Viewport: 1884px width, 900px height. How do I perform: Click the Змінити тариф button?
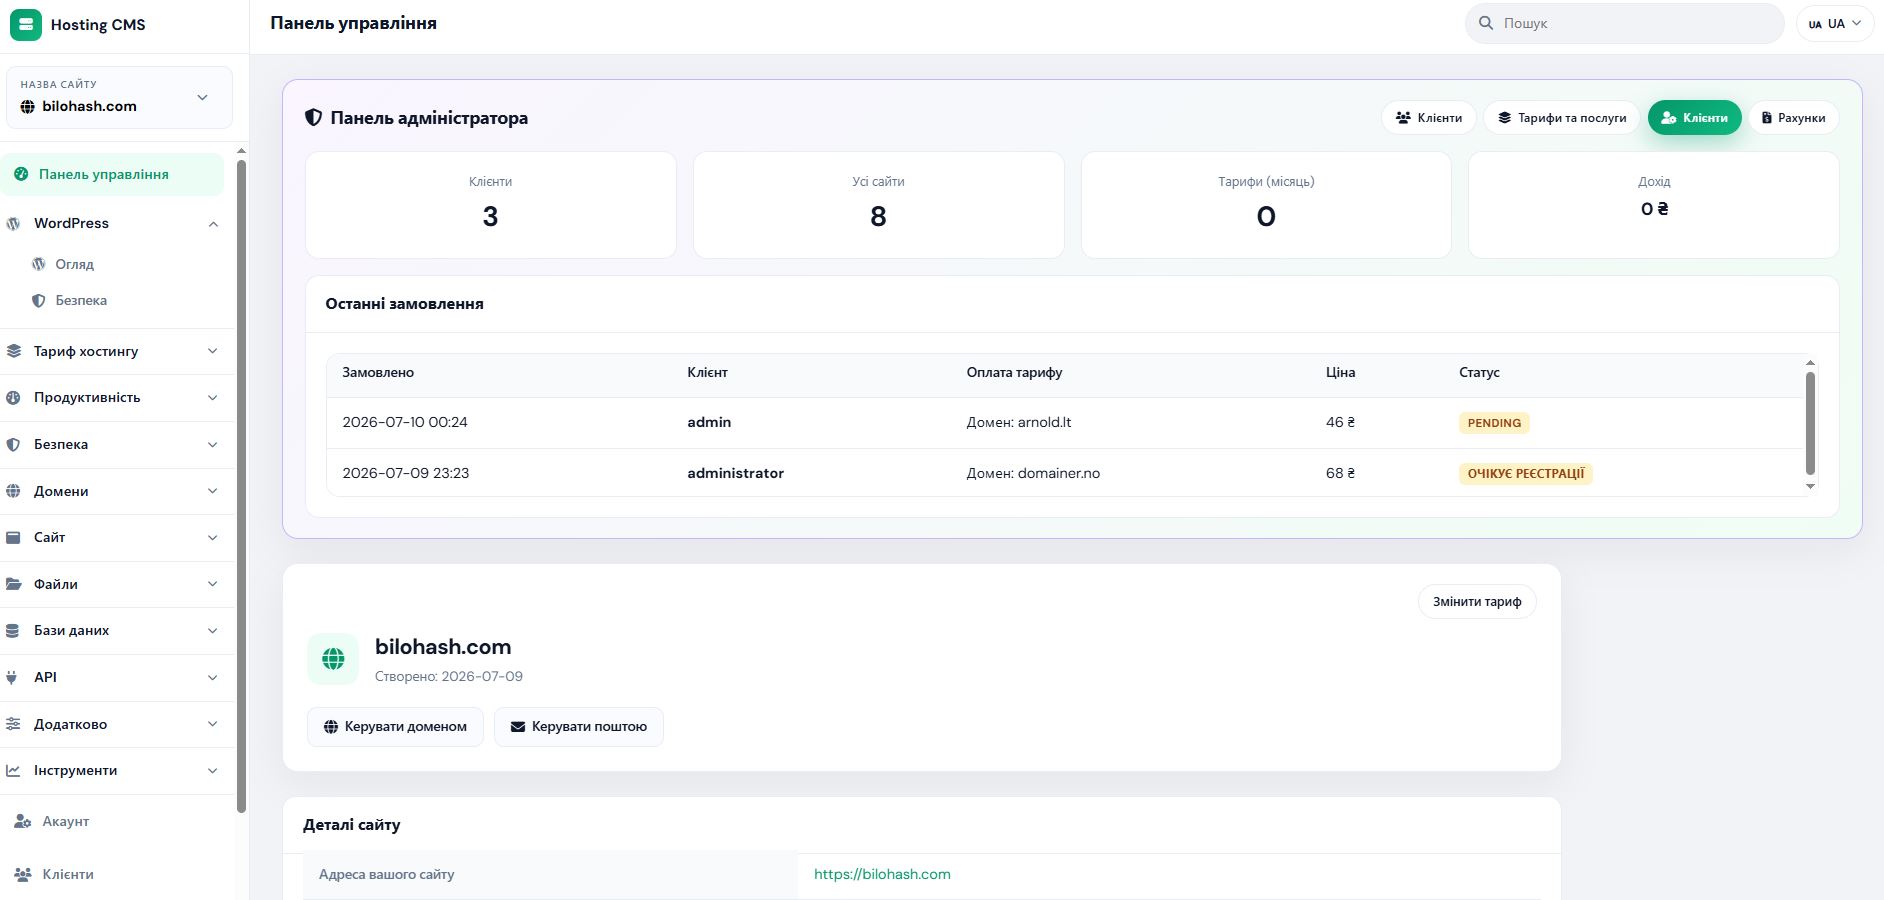point(1477,601)
